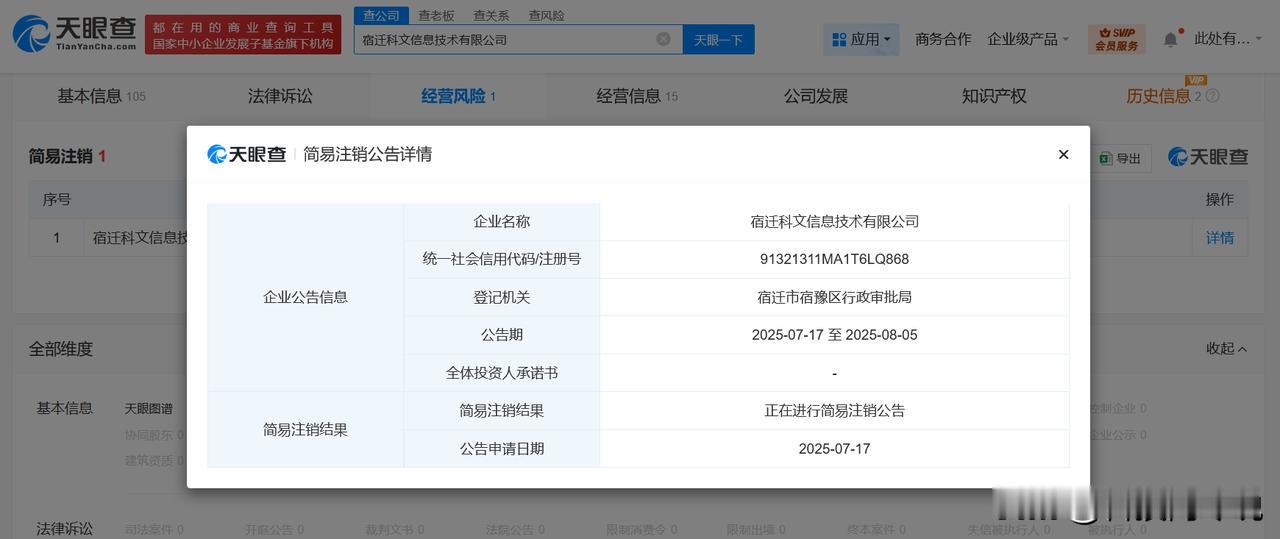The width and height of the screenshot is (1280, 539).
Task: Open notifications bell icon
Action: click(1170, 39)
